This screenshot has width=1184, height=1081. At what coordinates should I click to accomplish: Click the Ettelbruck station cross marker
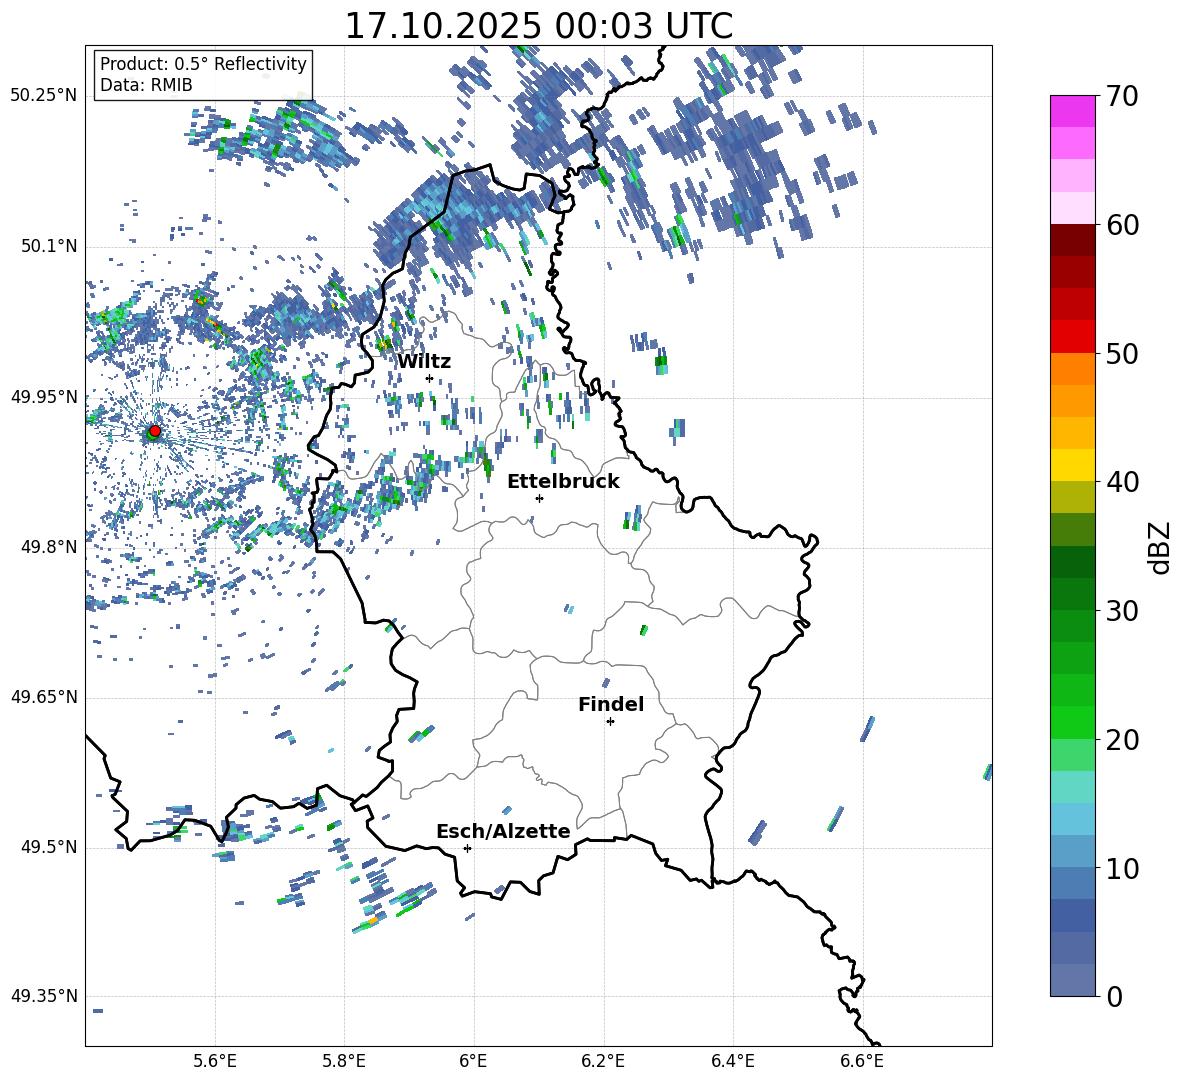point(539,498)
